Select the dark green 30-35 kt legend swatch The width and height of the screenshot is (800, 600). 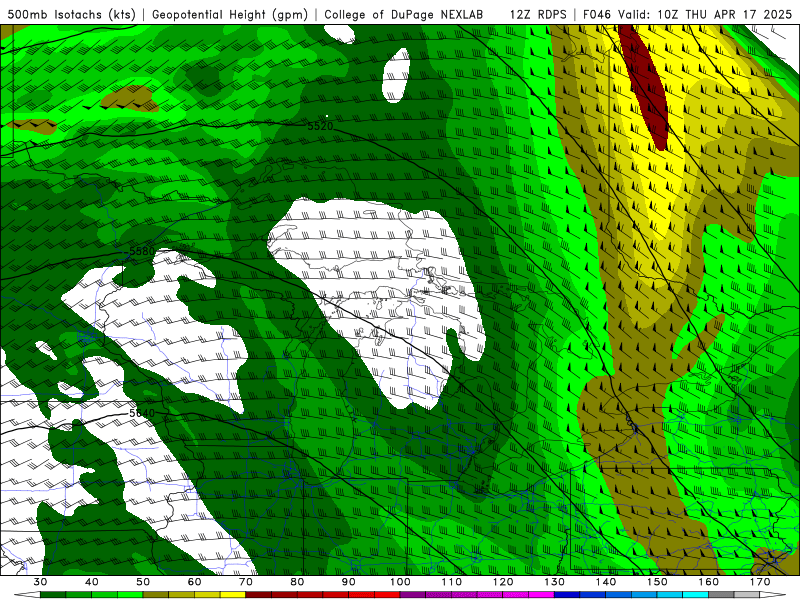53,595
